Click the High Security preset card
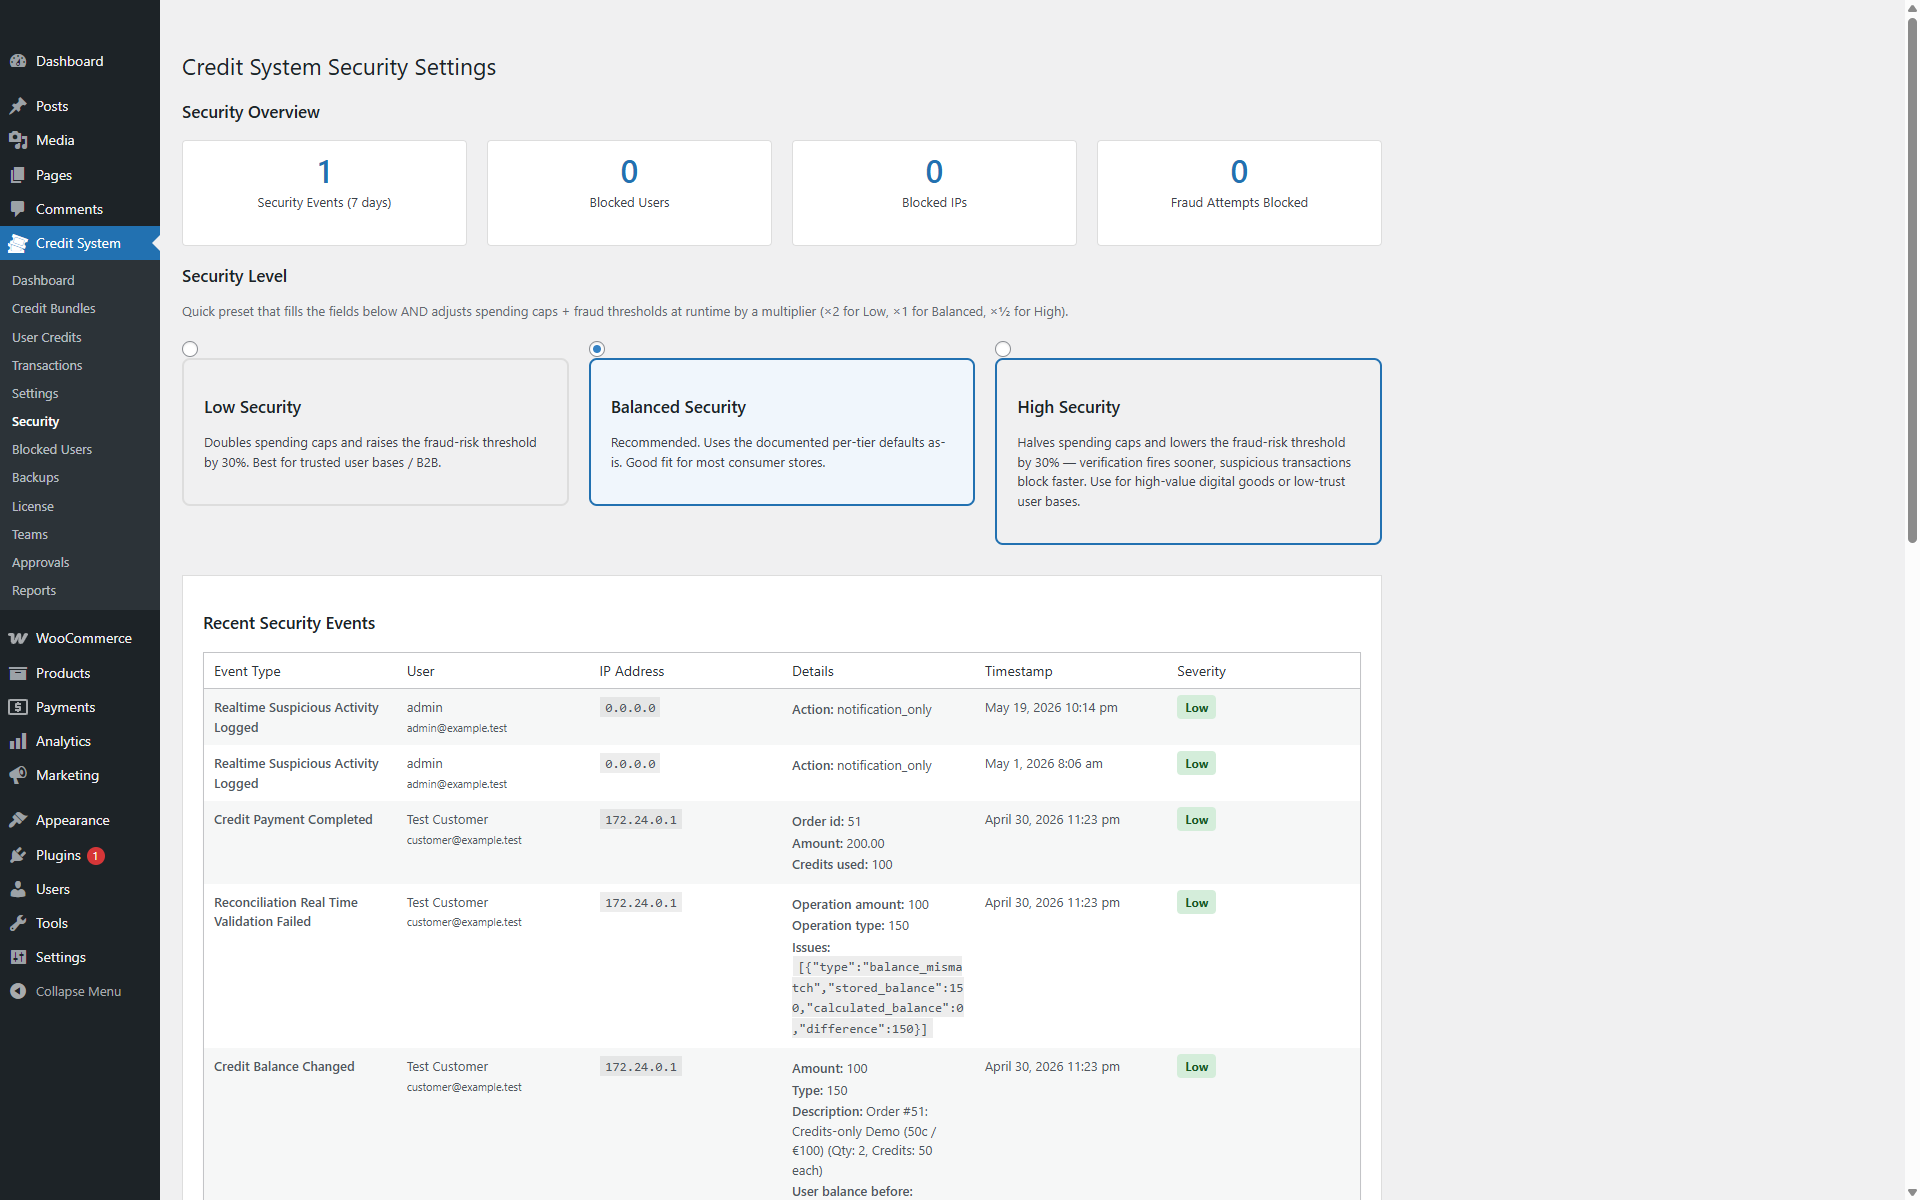 1188,451
